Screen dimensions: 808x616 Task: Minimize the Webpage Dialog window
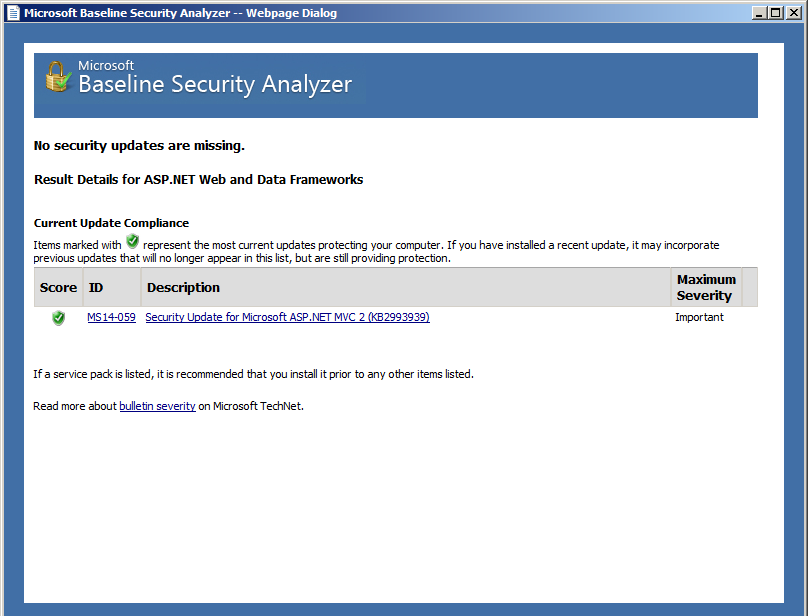tap(759, 13)
